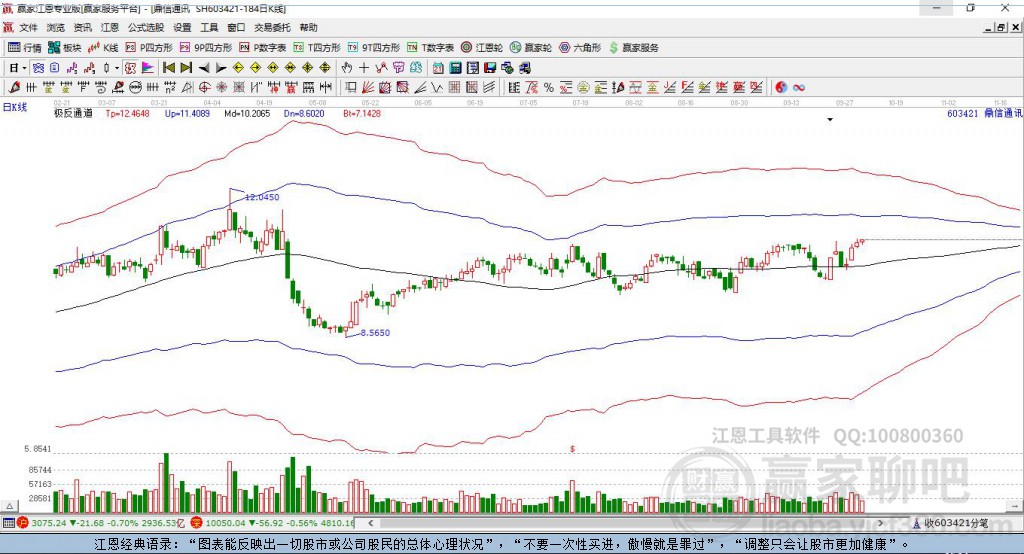Click the stock code 603421 label

click(x=963, y=113)
